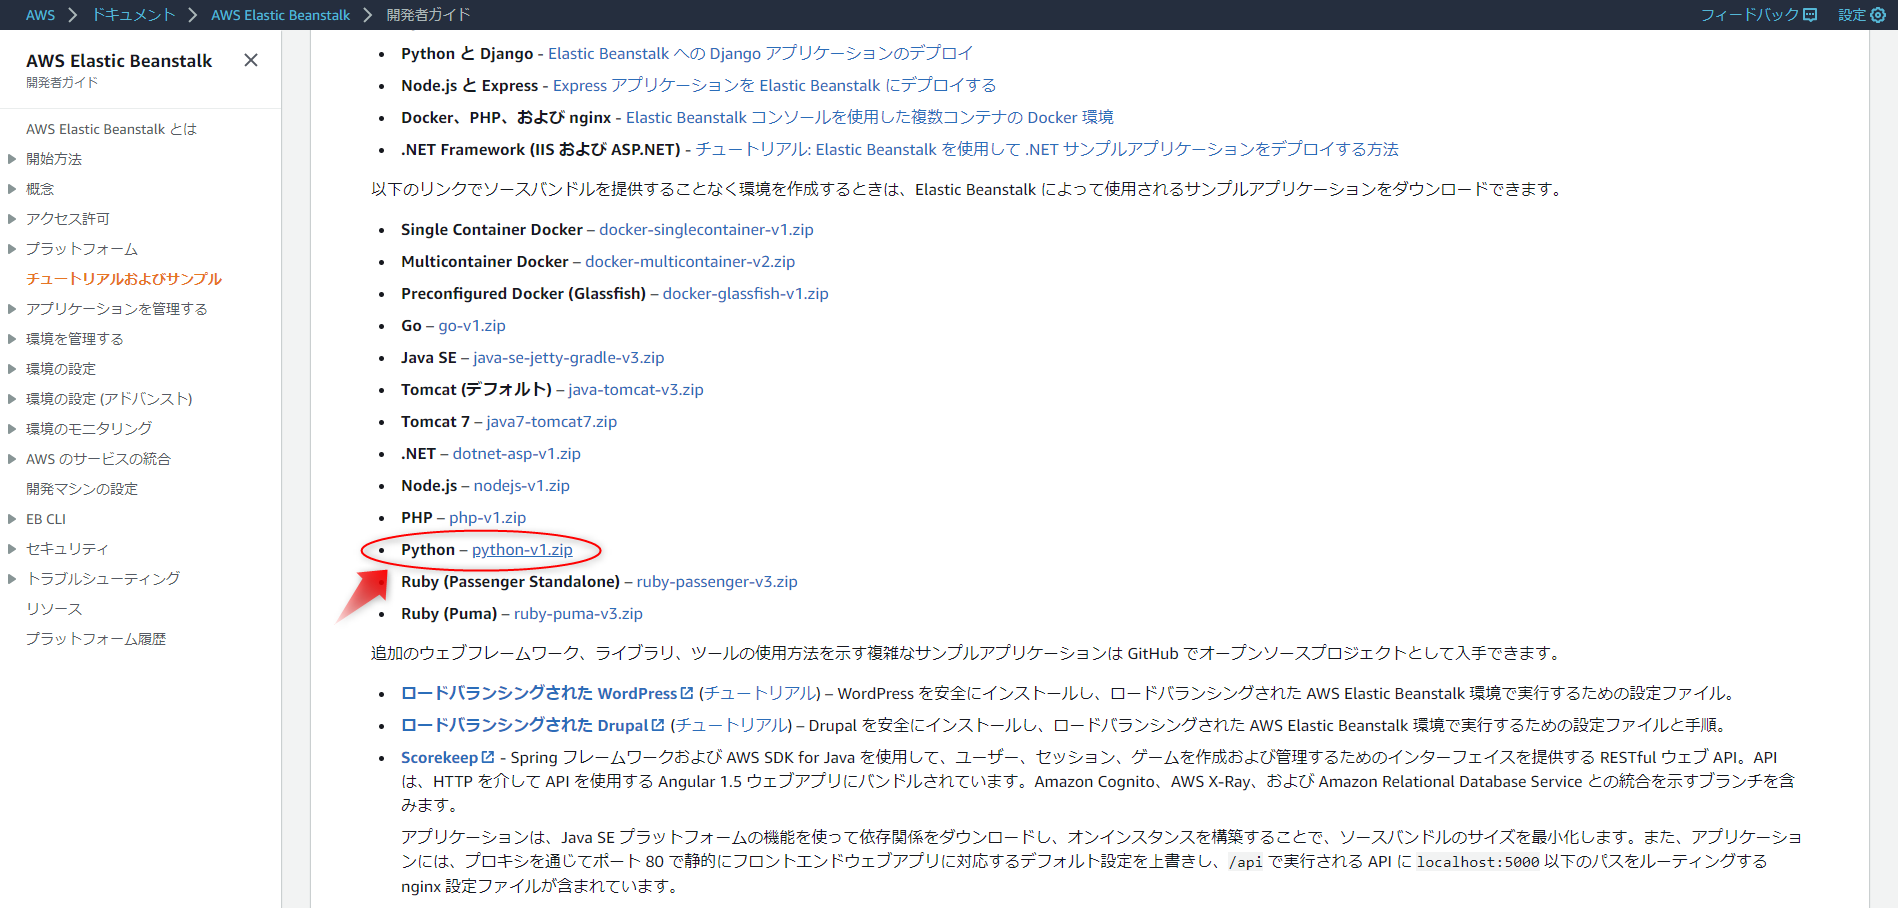Download nodejs-v1.zip sample
The image size is (1898, 908).
[521, 486]
